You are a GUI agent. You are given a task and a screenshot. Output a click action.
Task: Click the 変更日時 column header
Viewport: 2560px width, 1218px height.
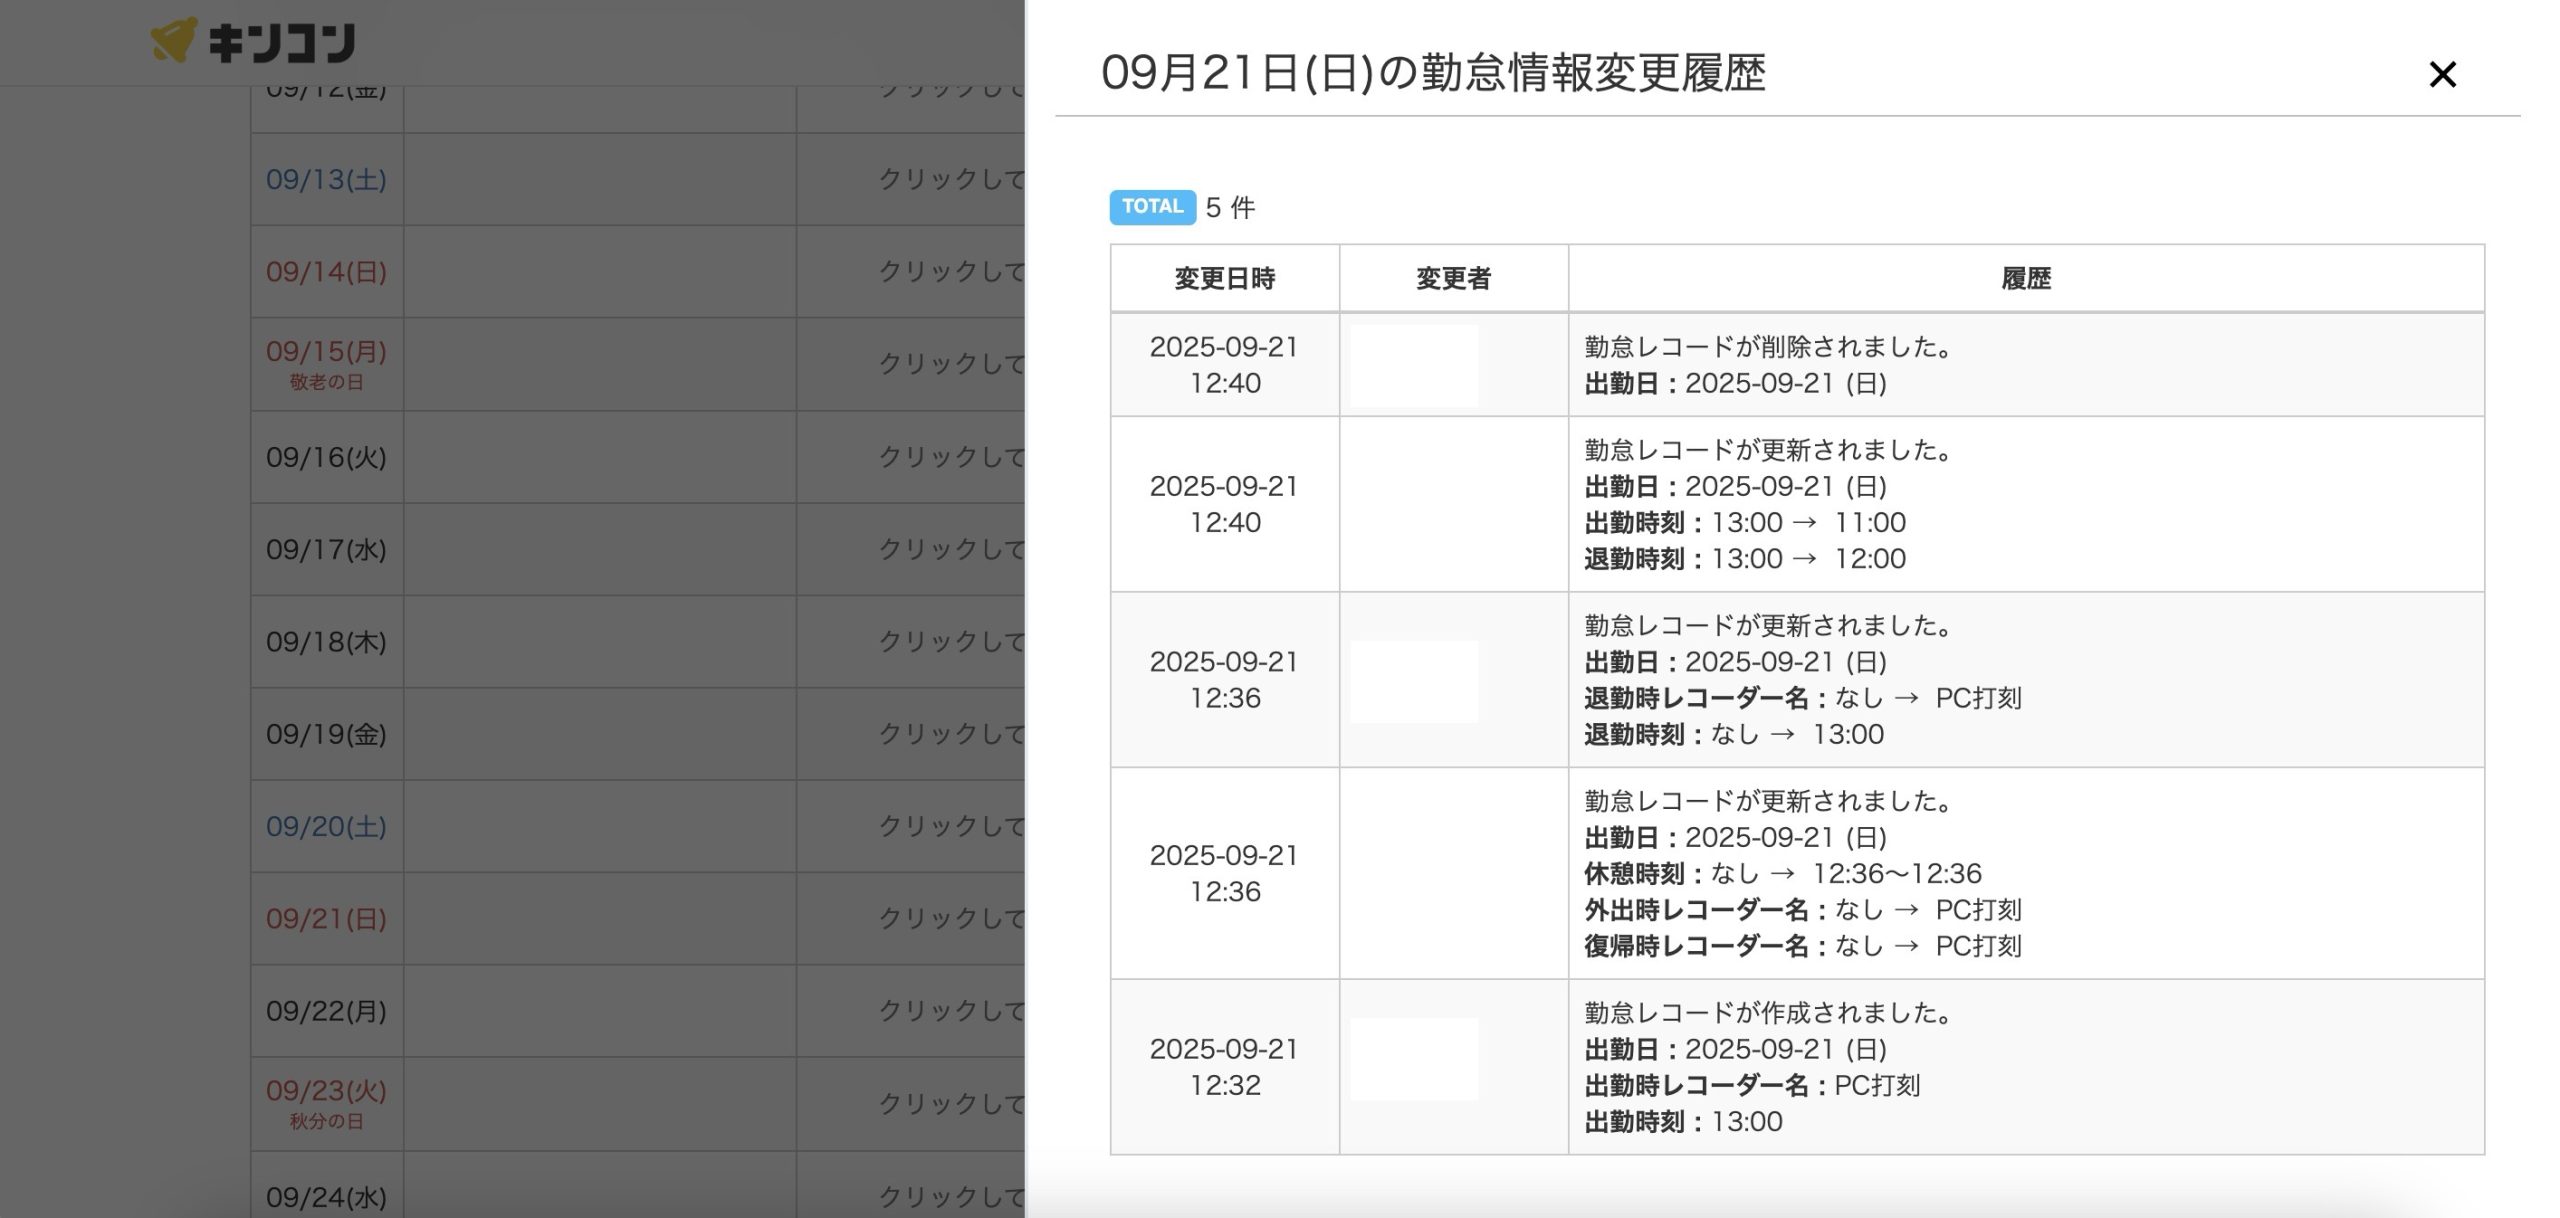(1224, 279)
